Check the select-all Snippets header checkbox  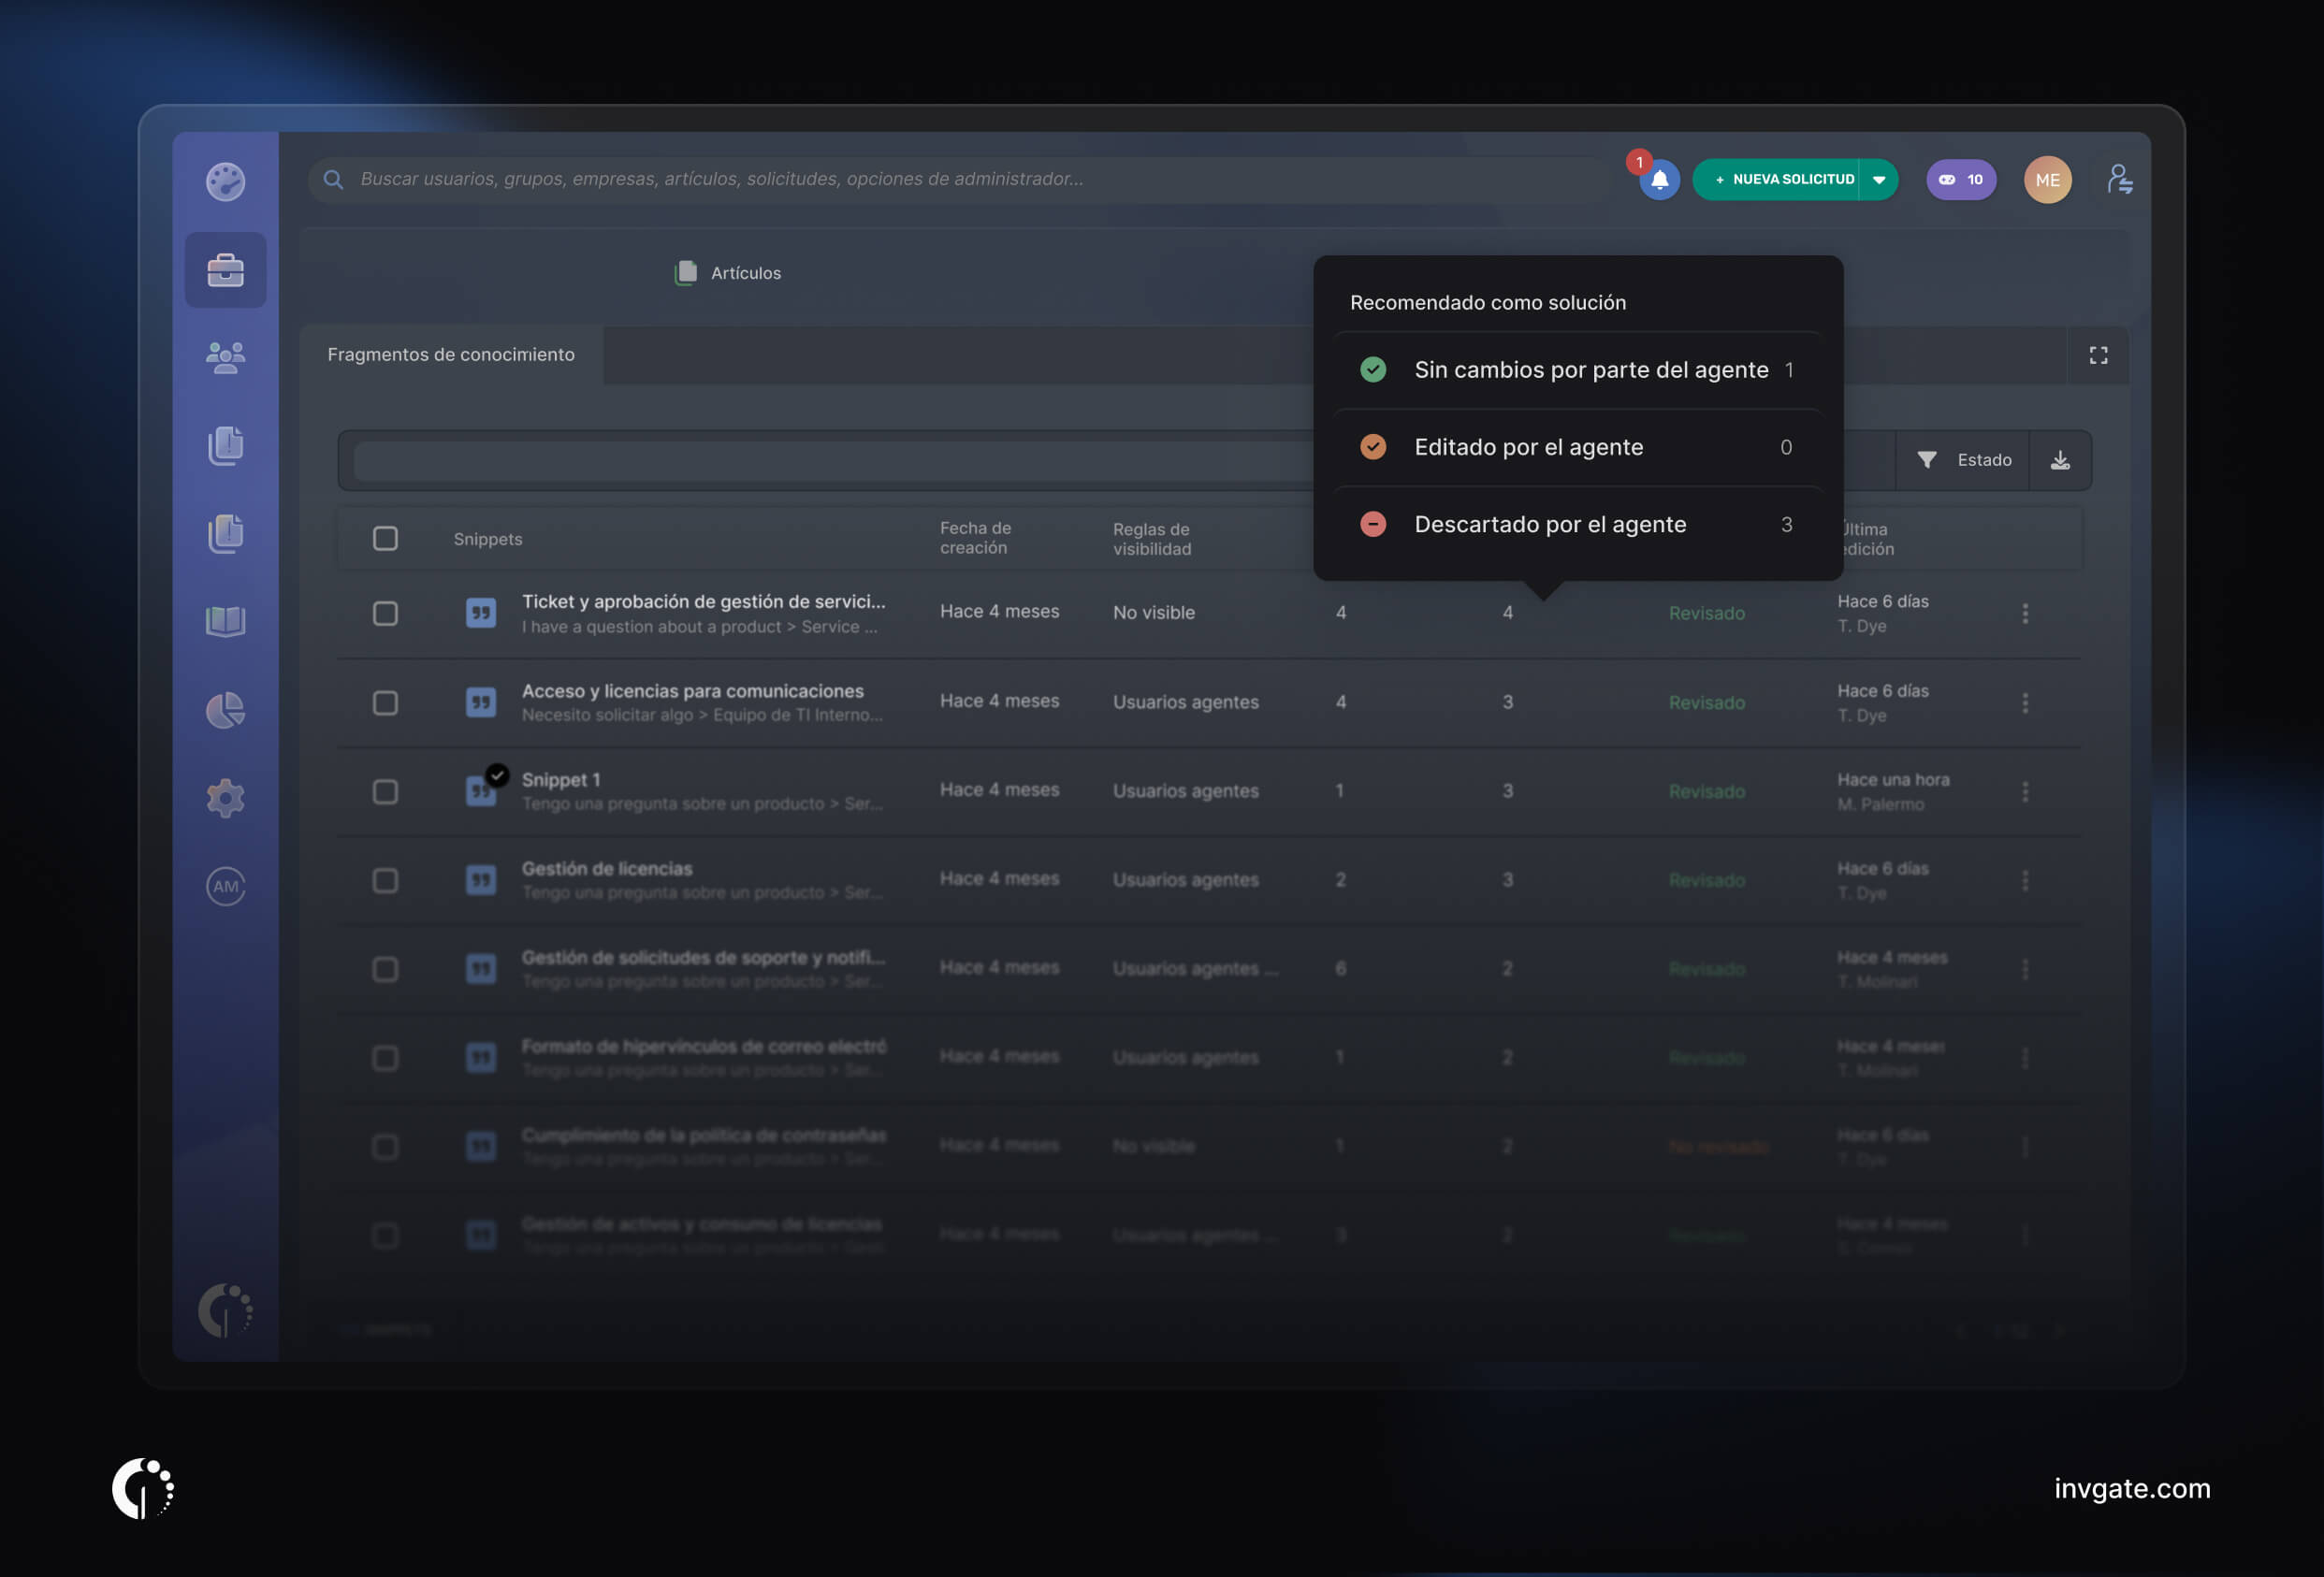[x=385, y=539]
